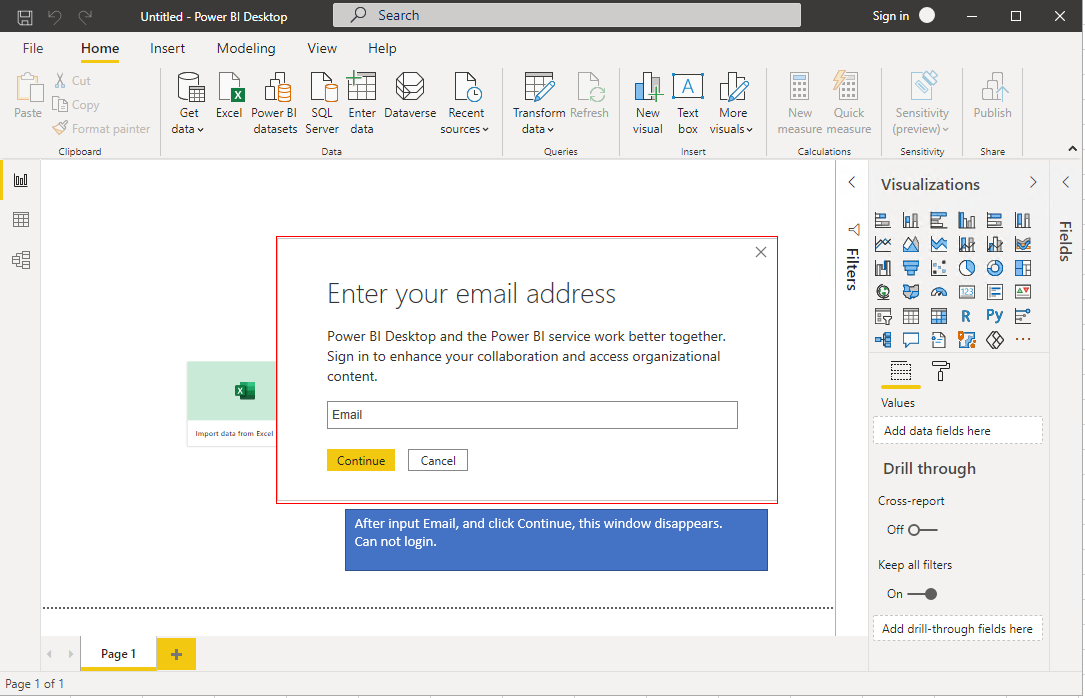Click the Redo arrow icon
This screenshot has height=698, width=1085.
pos(85,17)
